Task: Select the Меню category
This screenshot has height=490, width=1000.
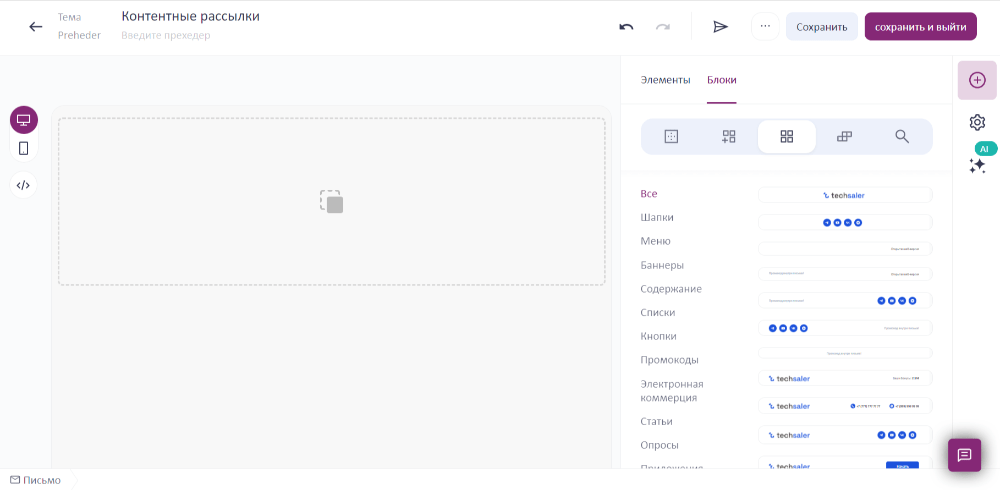Action: pos(655,241)
